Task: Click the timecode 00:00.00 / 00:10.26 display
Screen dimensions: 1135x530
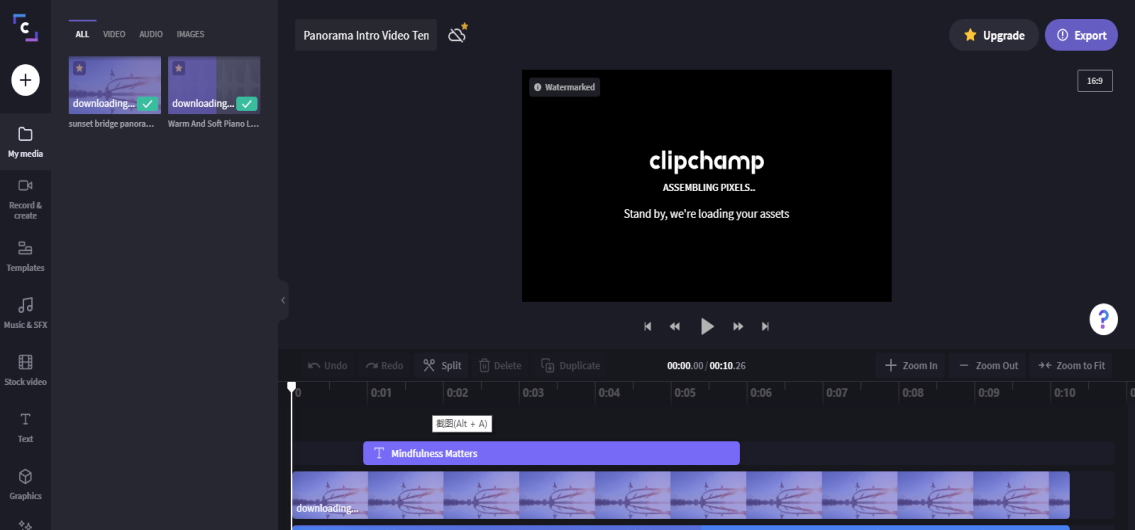Action: point(706,366)
